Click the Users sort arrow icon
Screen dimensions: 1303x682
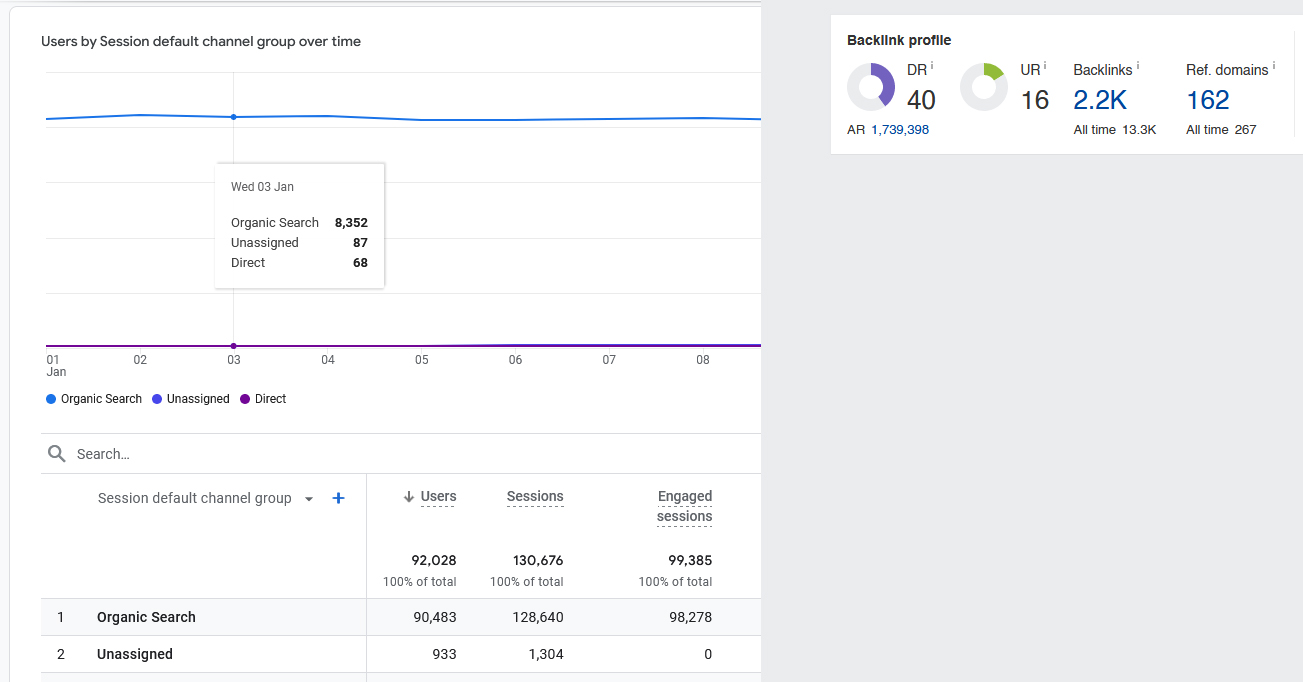[x=409, y=497]
